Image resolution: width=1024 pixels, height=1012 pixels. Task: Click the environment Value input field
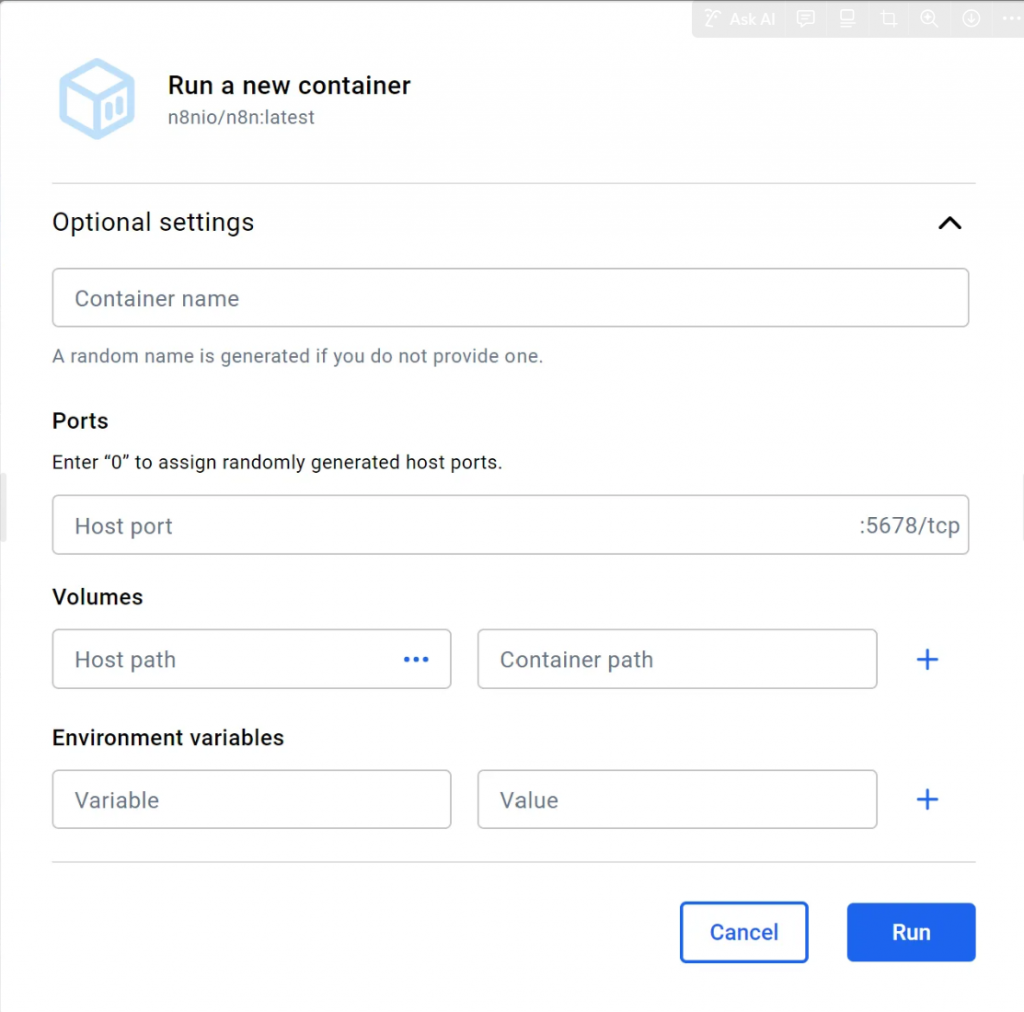(x=677, y=800)
